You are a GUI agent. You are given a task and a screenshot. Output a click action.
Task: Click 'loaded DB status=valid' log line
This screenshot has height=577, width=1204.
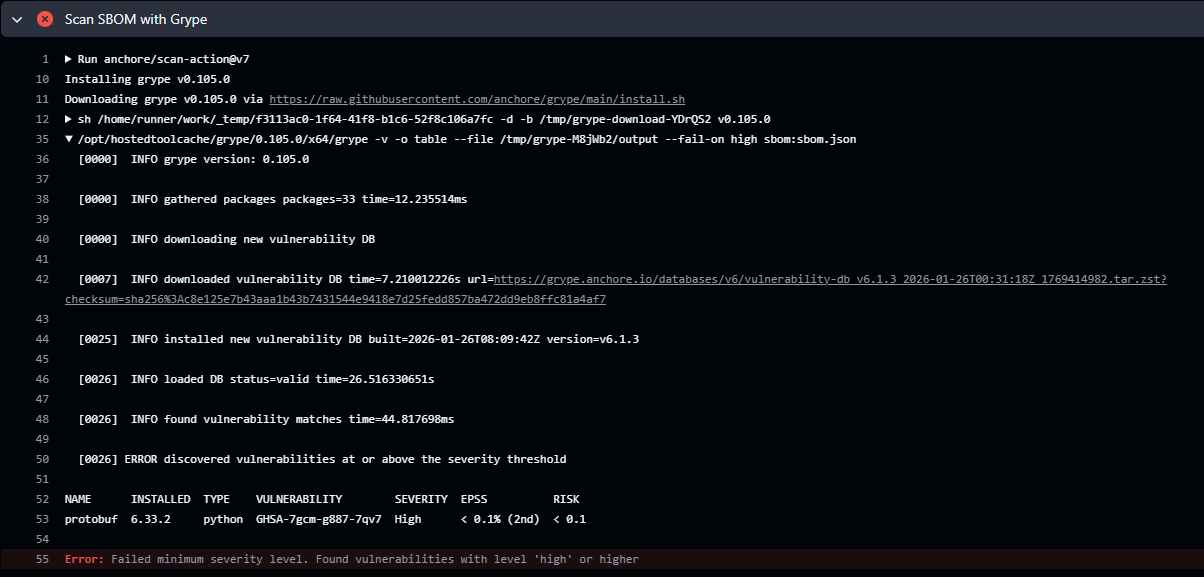[x=256, y=379]
